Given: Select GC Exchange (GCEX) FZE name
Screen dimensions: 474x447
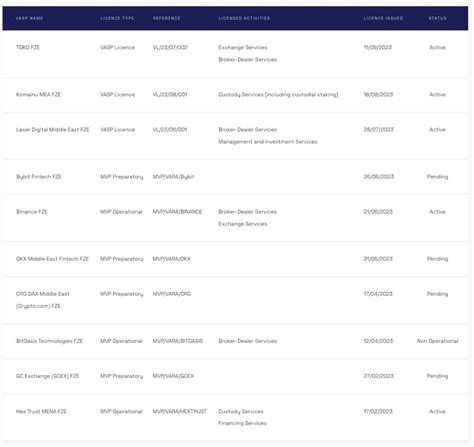Looking at the screenshot, I should pyautogui.click(x=47, y=376).
